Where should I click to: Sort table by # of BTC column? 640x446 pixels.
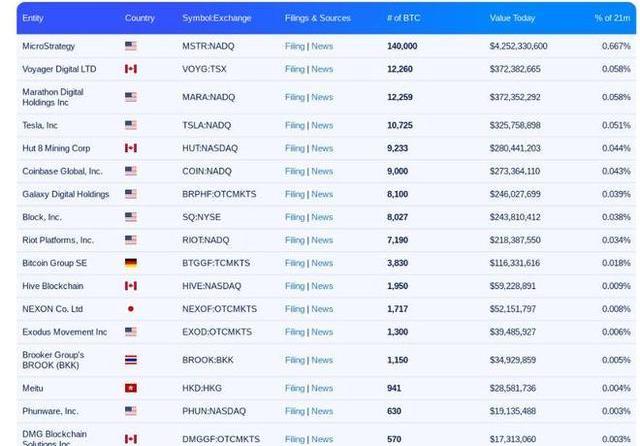tap(403, 18)
